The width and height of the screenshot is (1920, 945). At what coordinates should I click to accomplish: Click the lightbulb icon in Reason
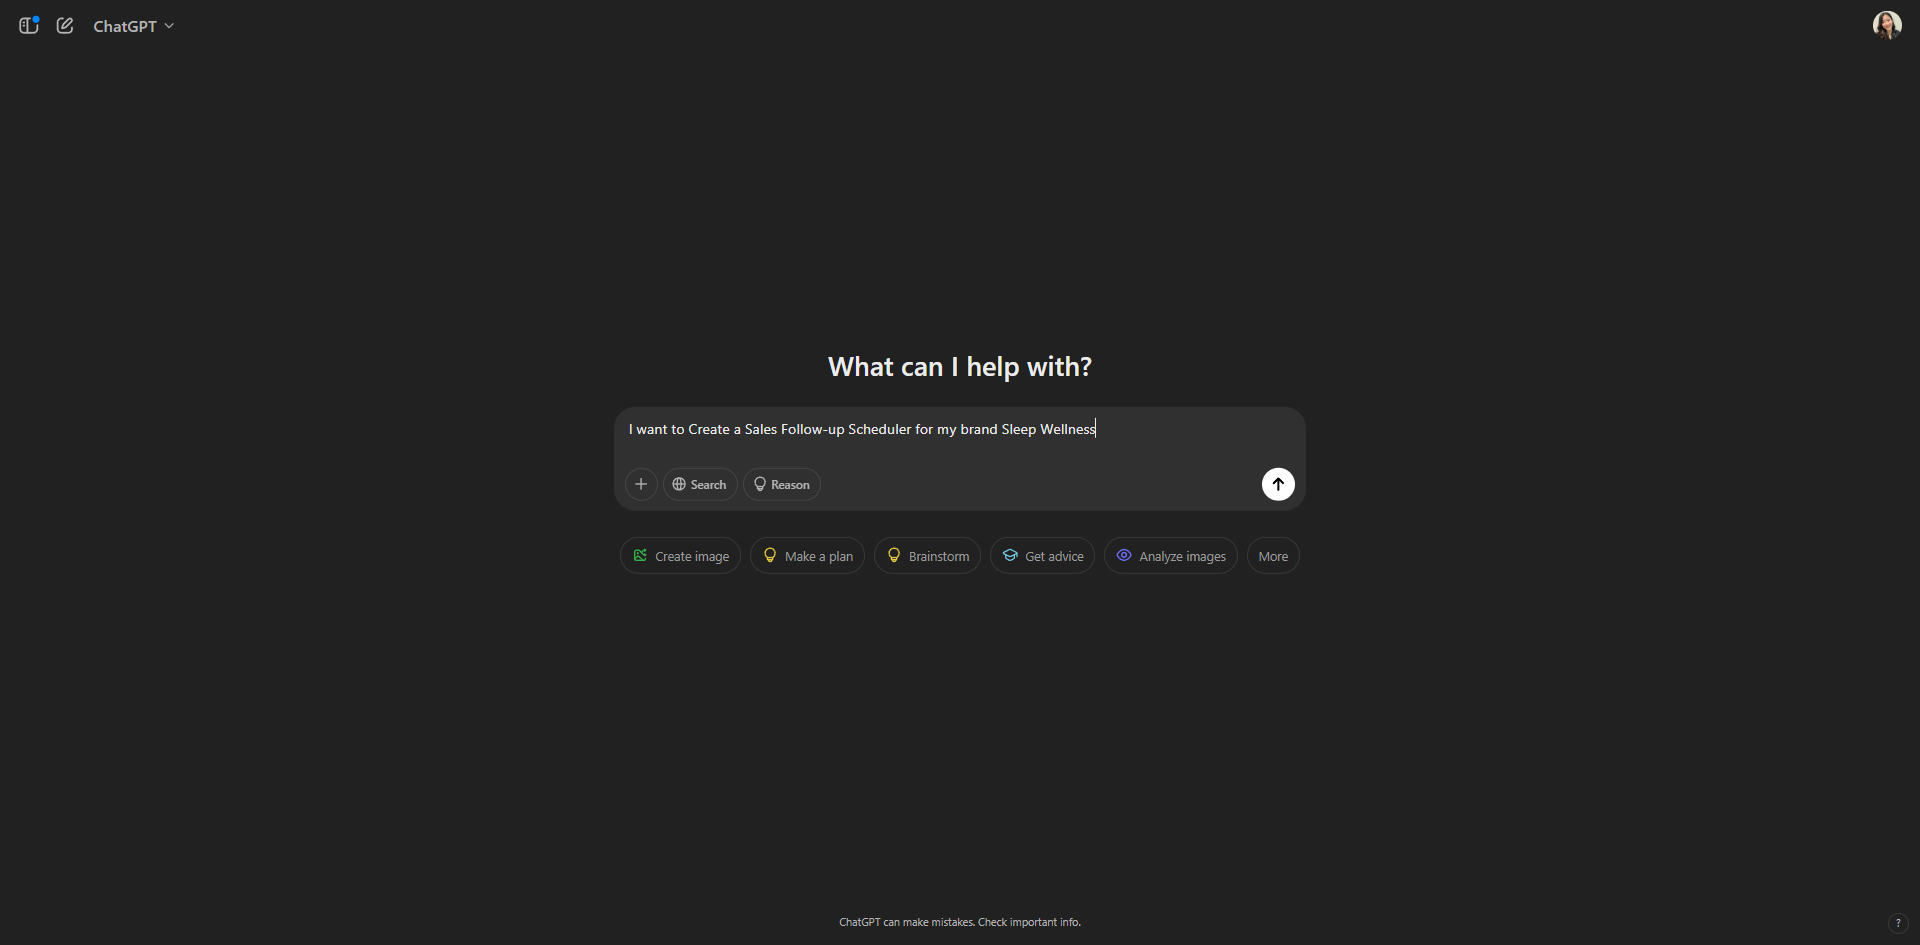(x=760, y=484)
